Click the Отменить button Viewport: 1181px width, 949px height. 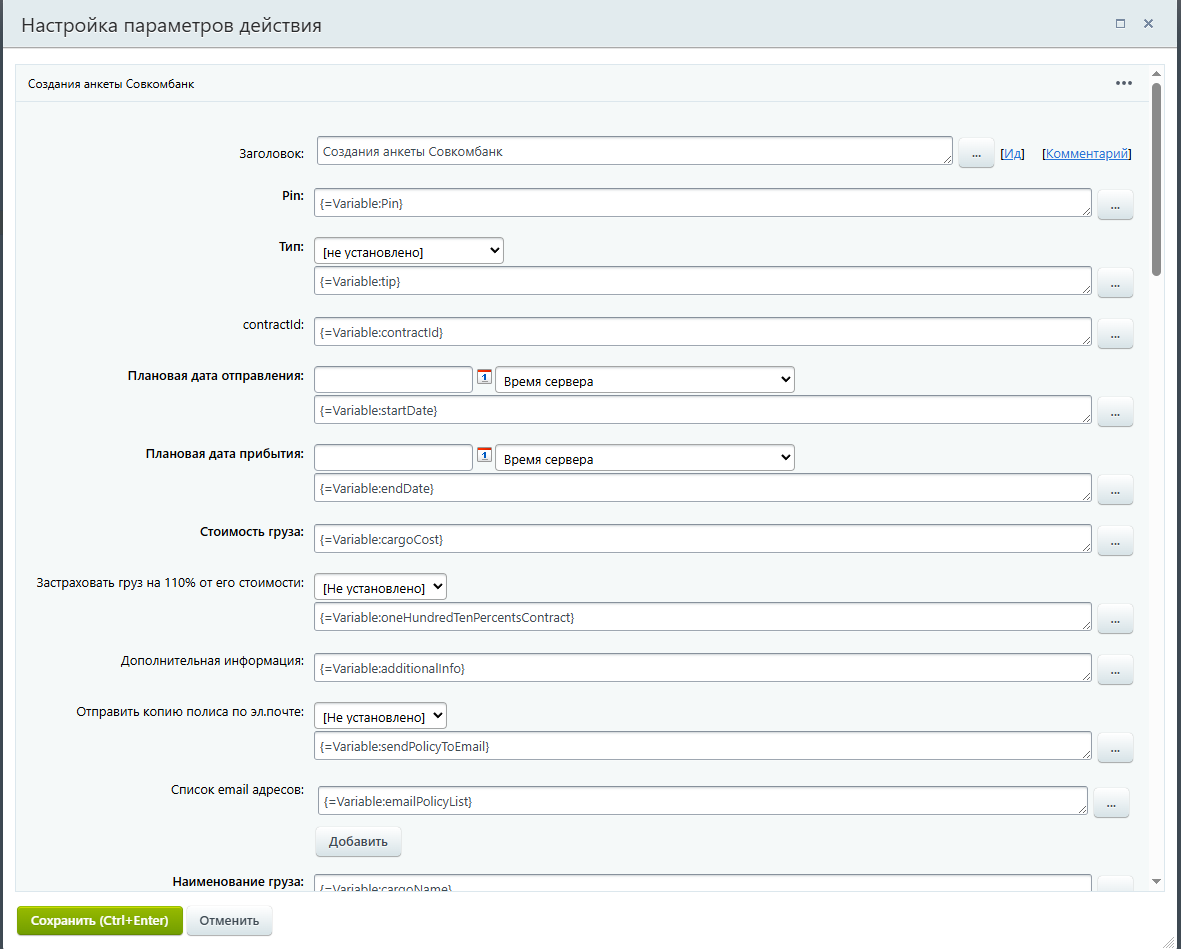229,921
